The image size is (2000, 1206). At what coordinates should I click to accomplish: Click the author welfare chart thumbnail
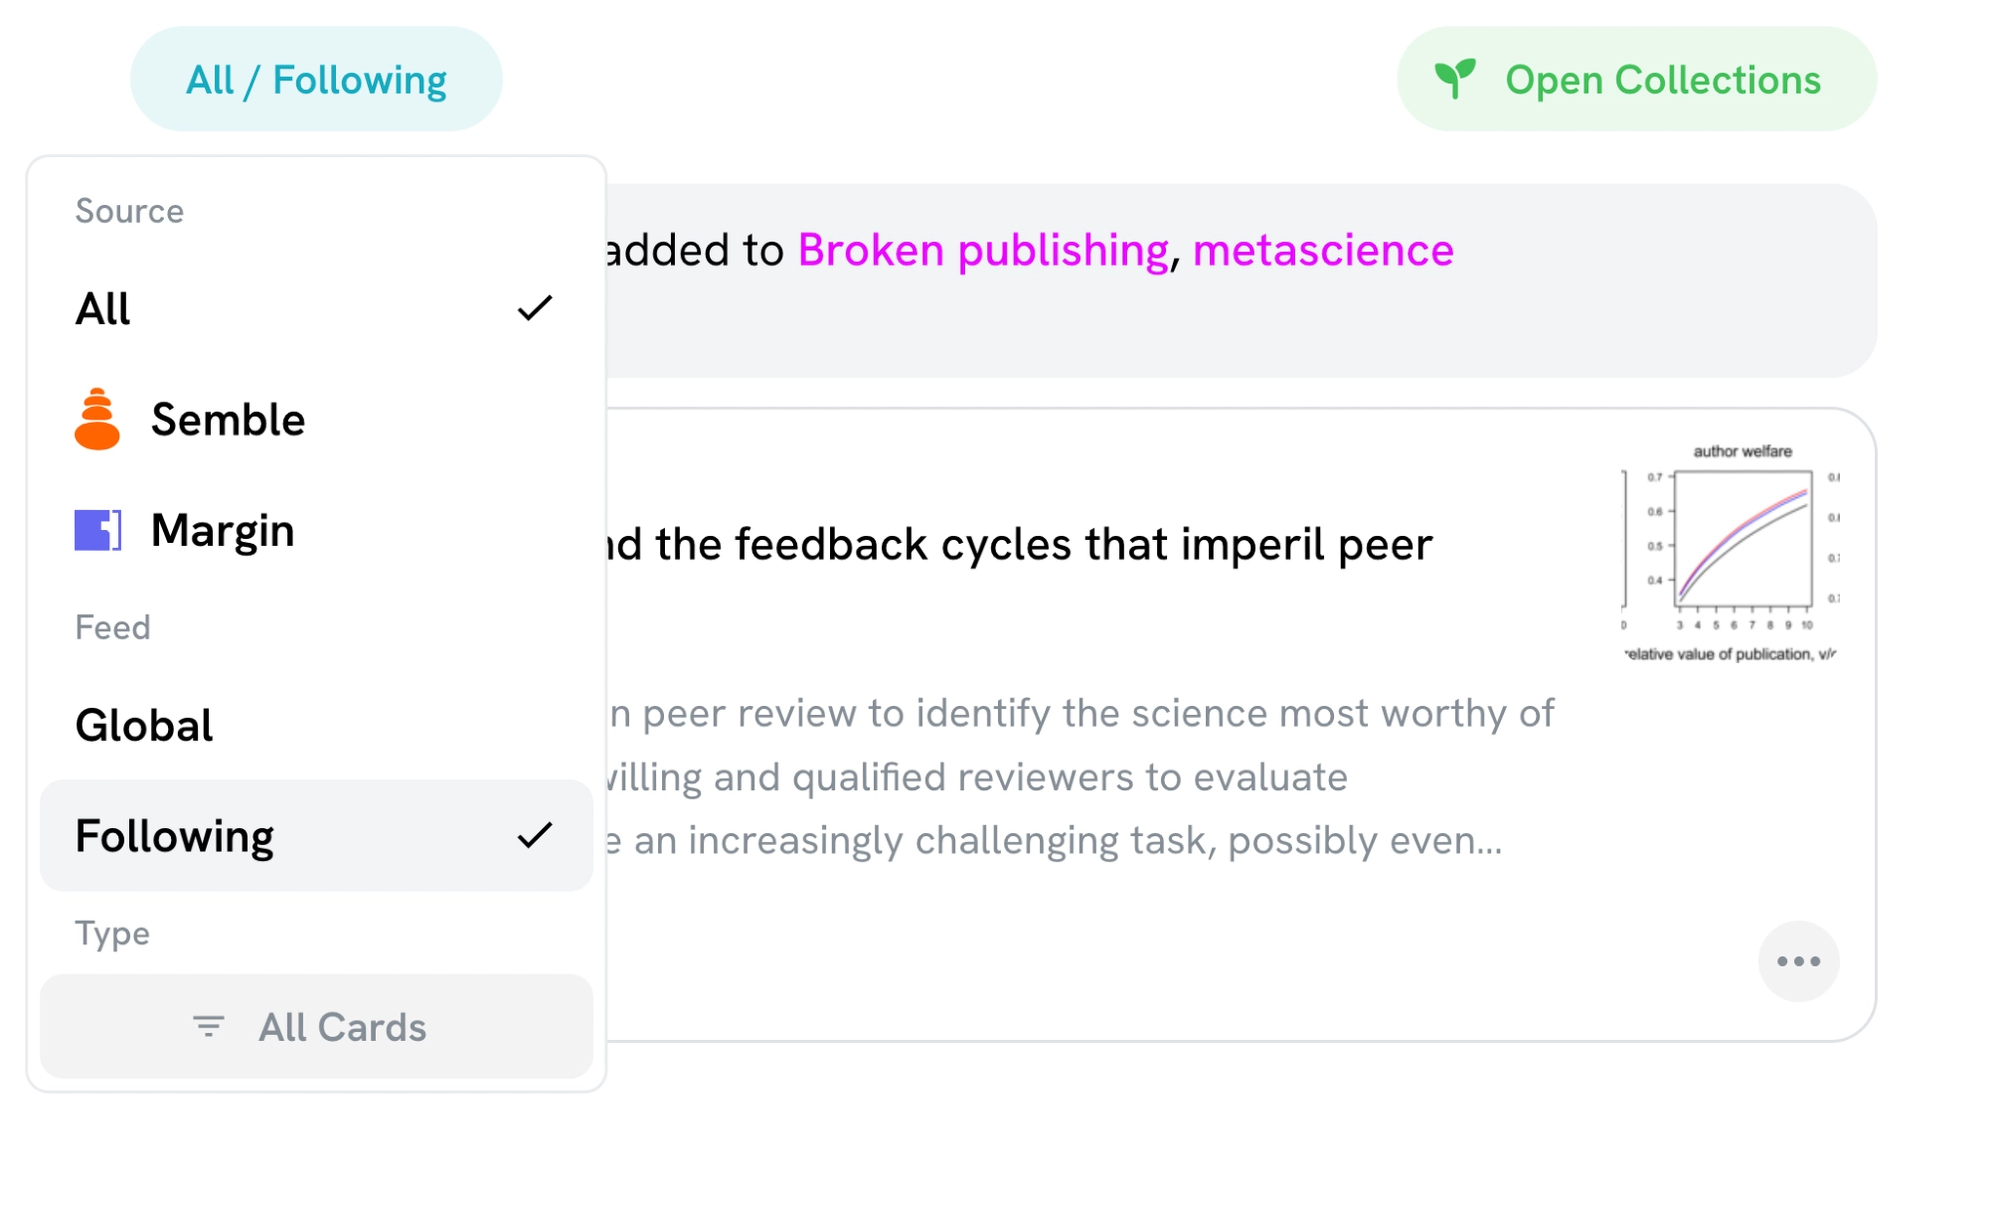[1731, 551]
